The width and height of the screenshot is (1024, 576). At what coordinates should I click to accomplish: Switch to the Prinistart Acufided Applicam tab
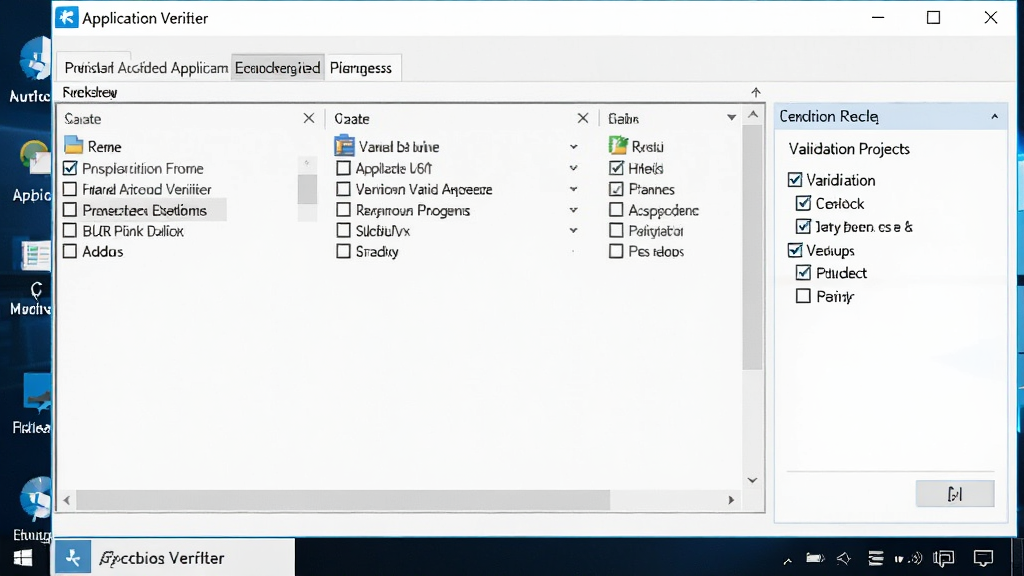146,68
